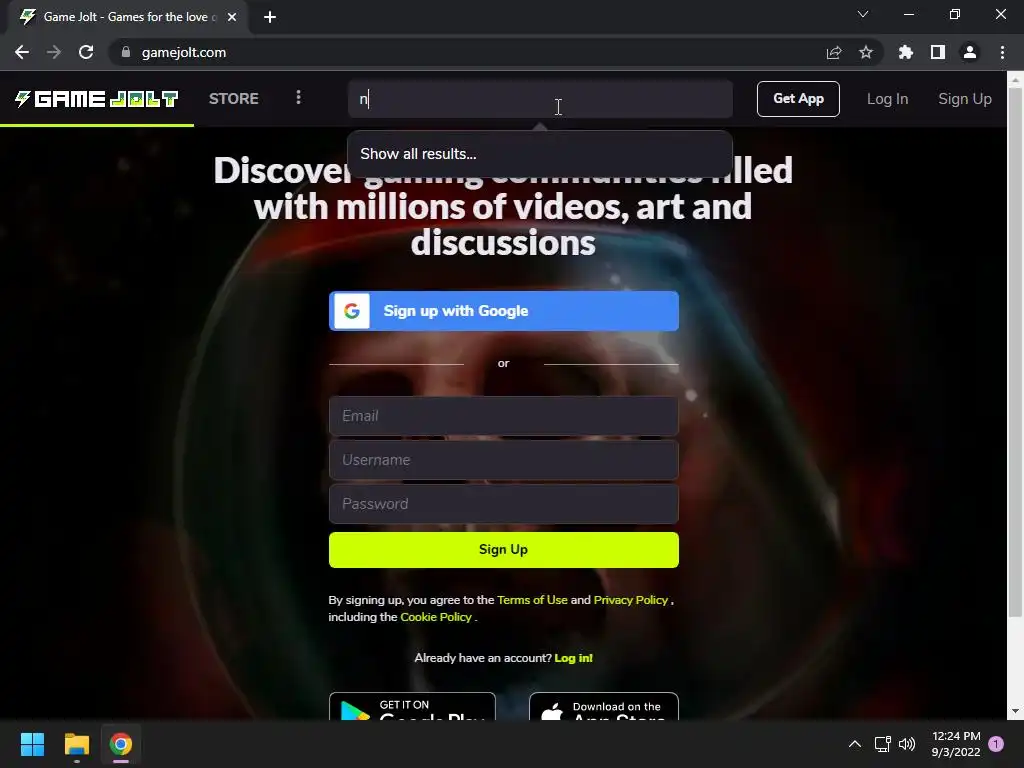1024x768 pixels.
Task: Open the Log In page from header
Action: [887, 99]
